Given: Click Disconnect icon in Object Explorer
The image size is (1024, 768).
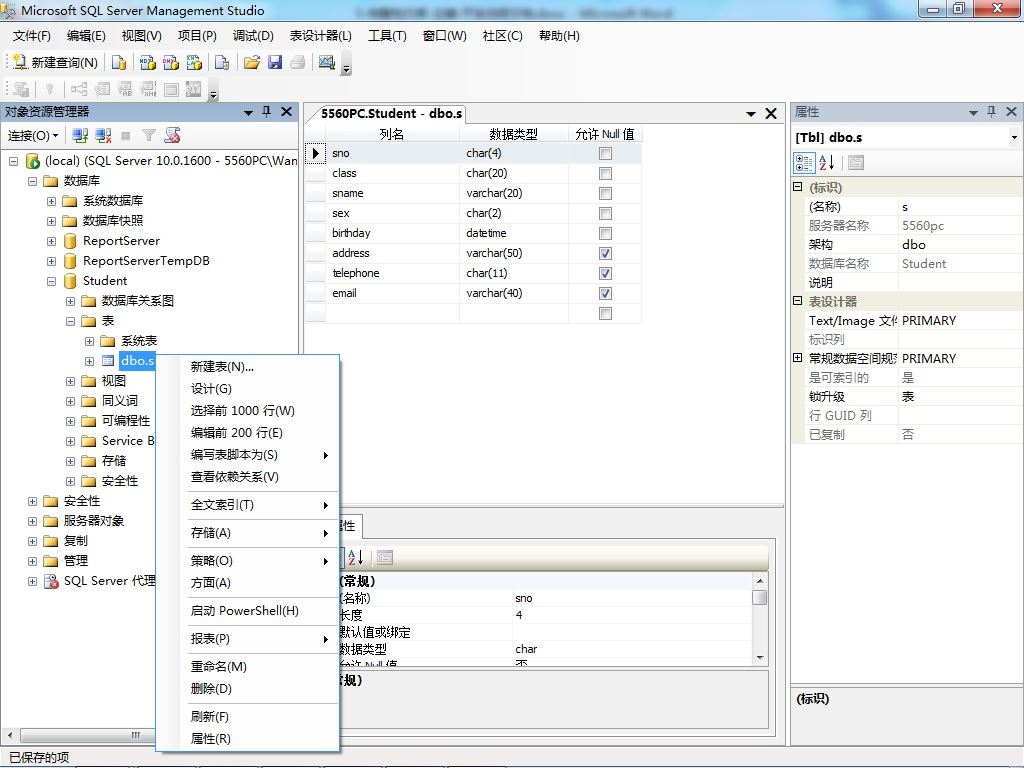Looking at the screenshot, I should (x=103, y=135).
